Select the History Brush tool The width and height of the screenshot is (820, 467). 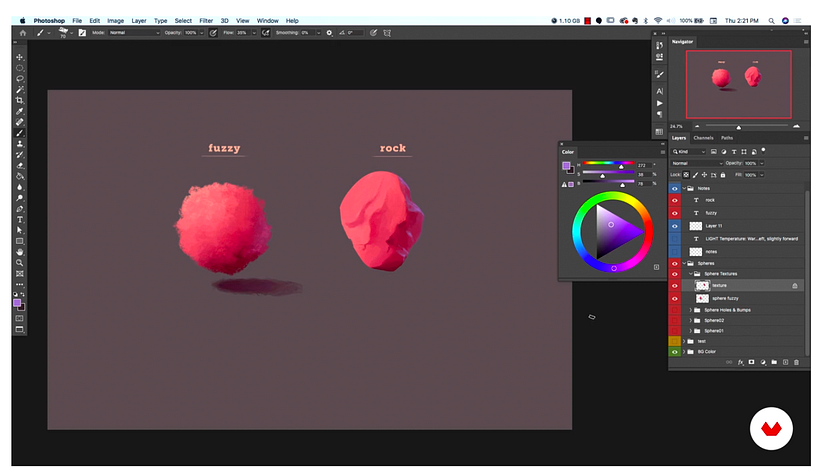(19, 155)
